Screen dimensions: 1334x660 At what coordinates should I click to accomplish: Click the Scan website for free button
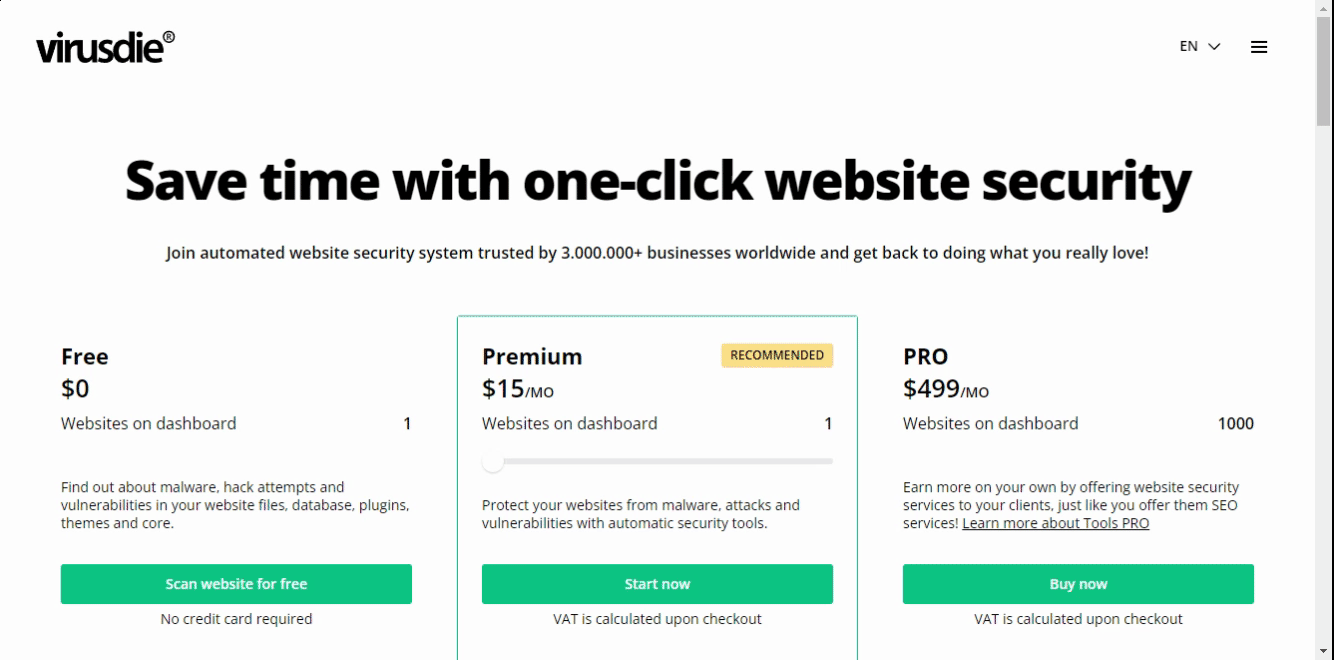point(236,584)
